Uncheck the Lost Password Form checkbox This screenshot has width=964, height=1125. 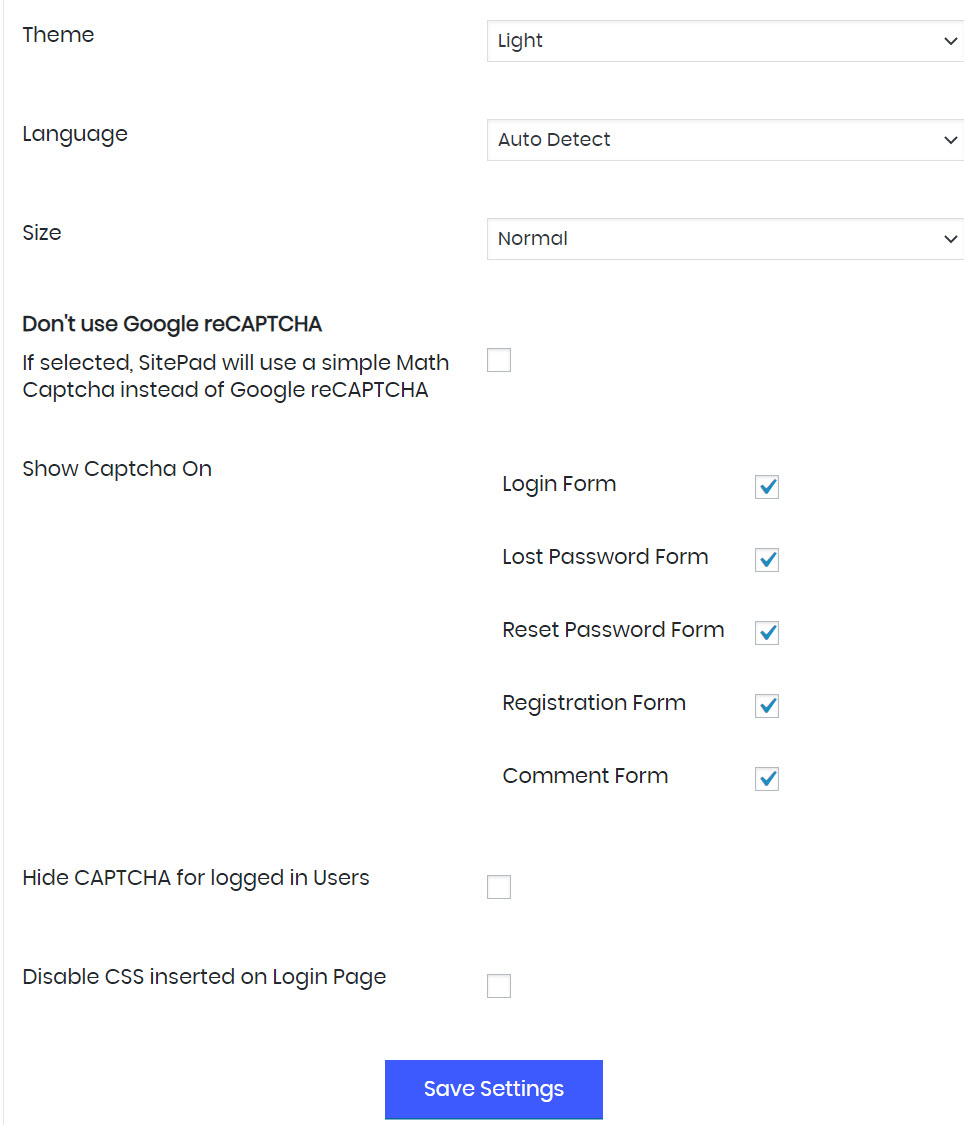tap(767, 560)
